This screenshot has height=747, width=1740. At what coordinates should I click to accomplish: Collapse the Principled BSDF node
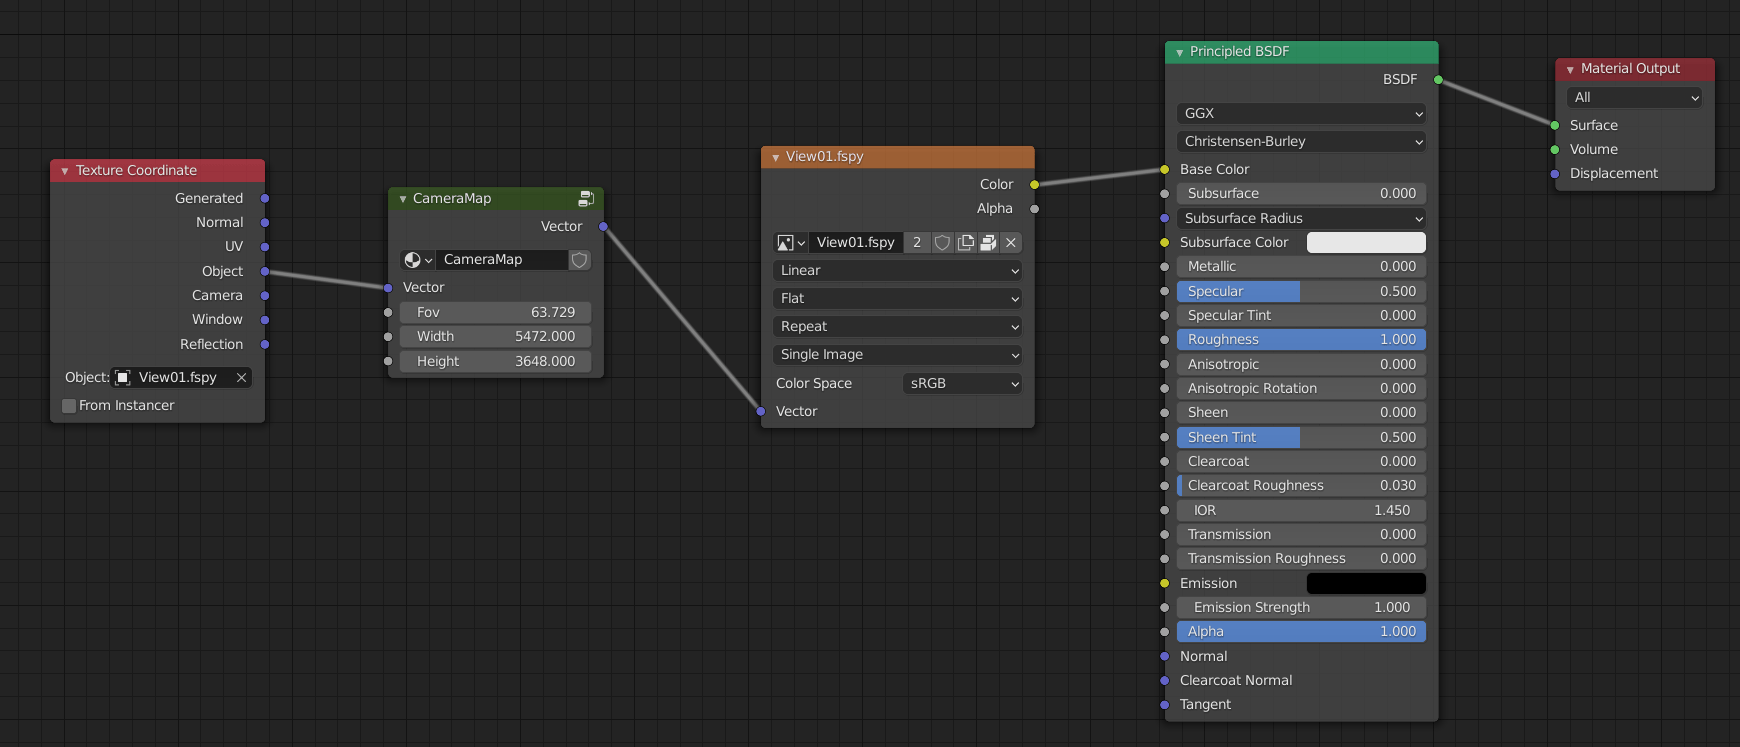(x=1180, y=52)
